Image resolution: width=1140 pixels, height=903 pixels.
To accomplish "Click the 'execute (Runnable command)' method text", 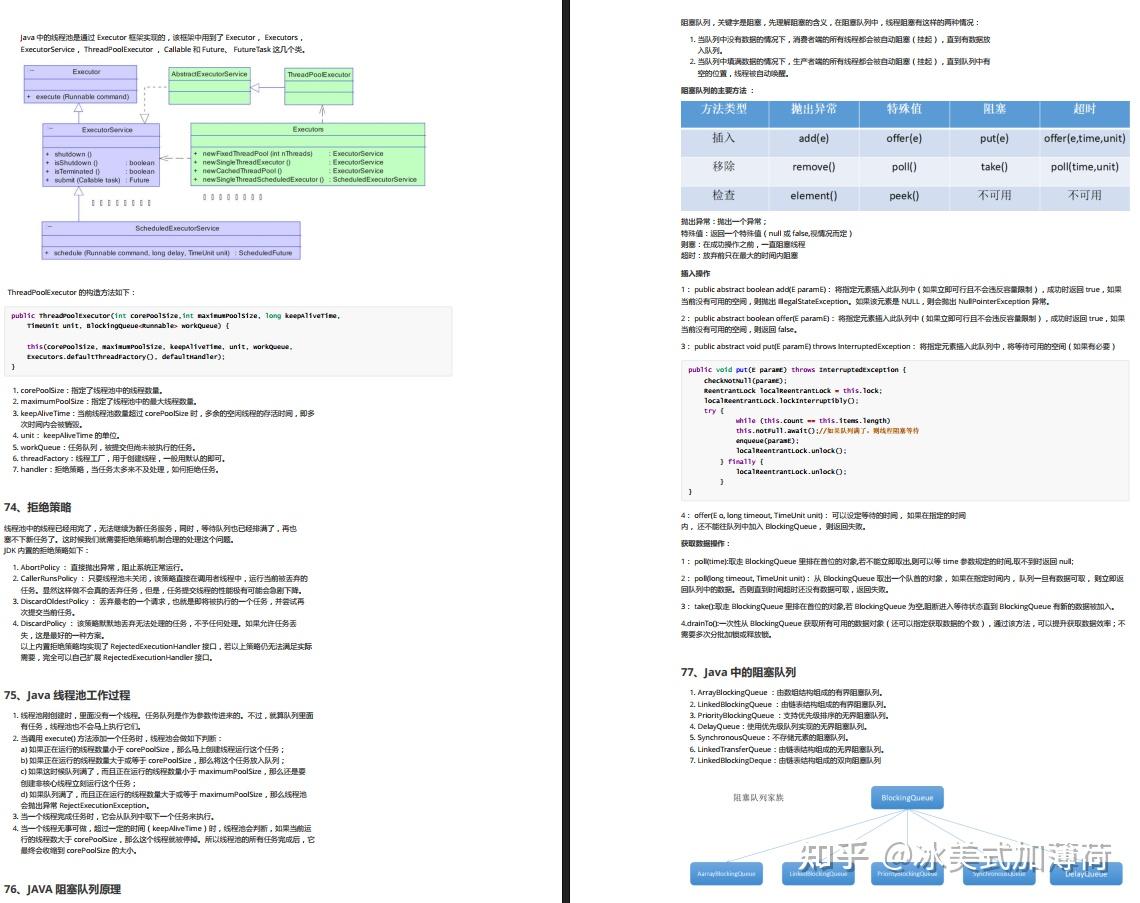I will [82, 96].
